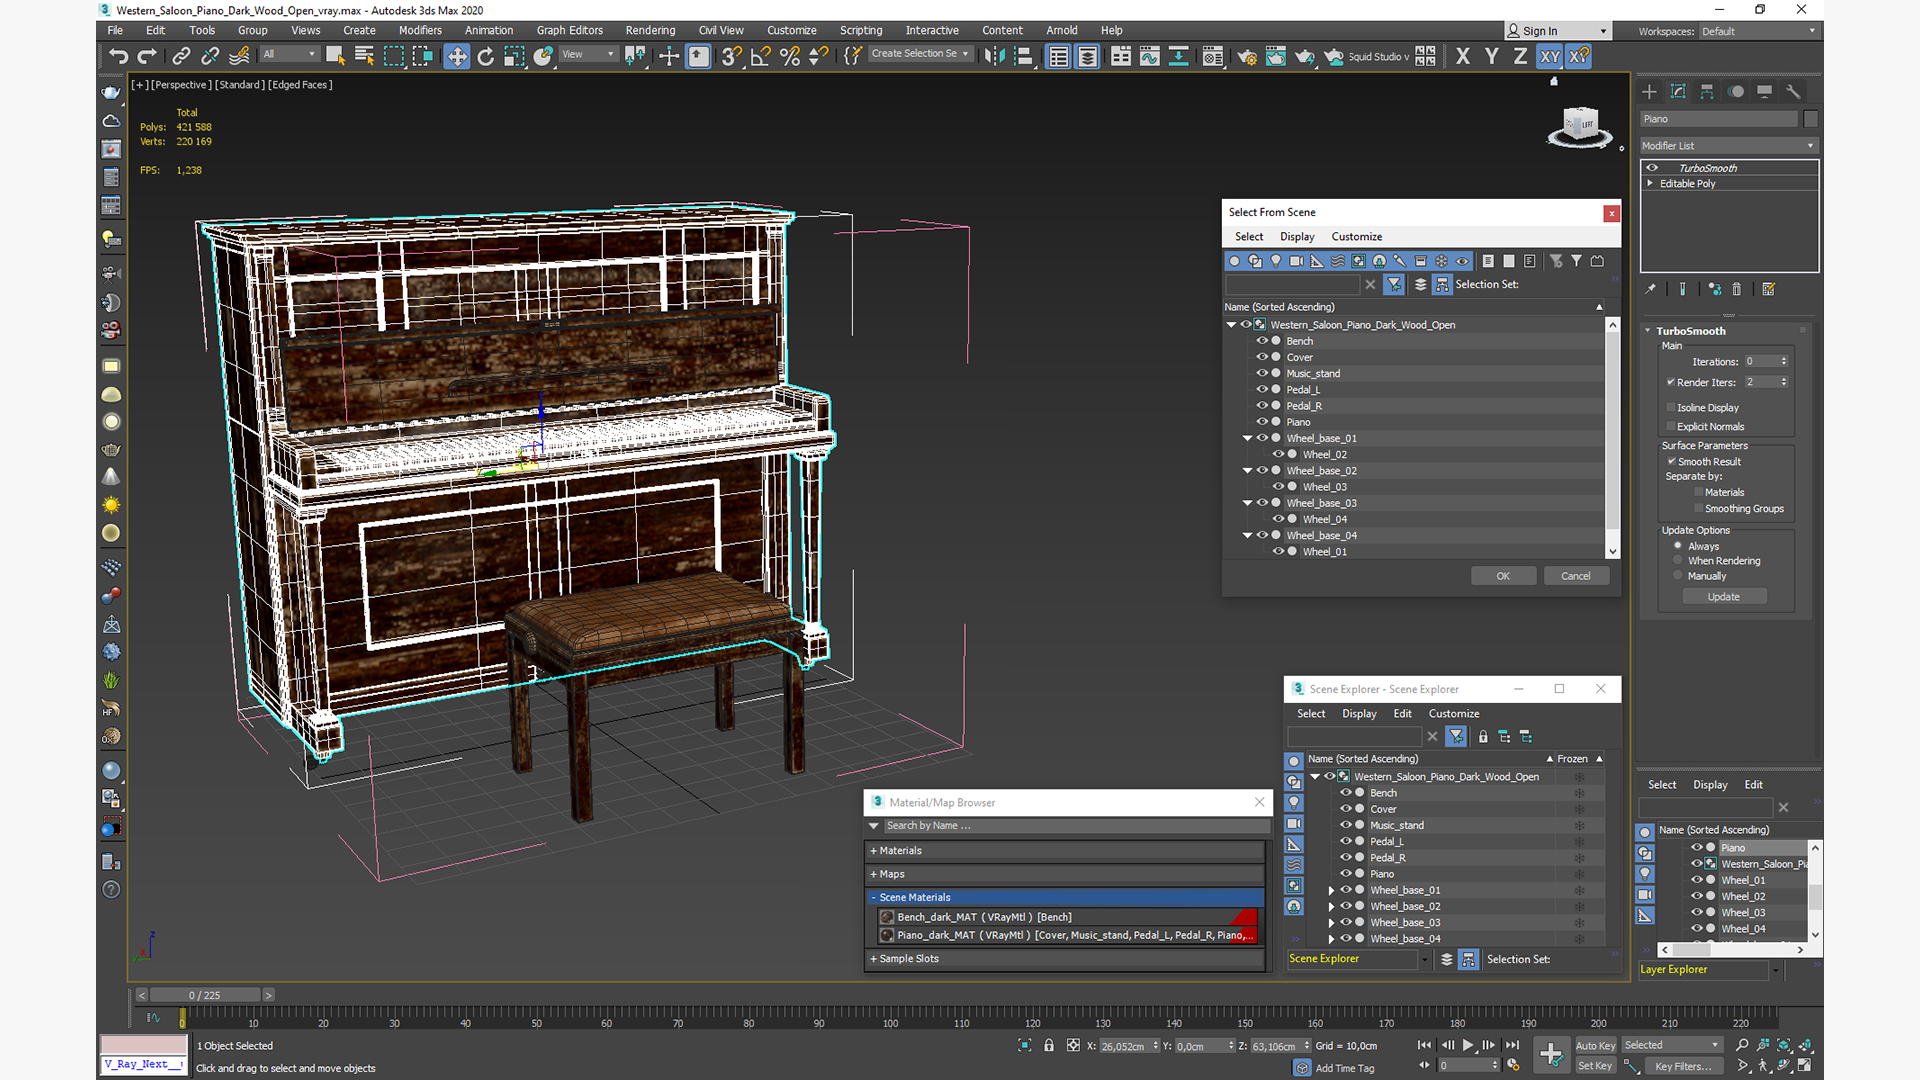Viewport: 1920px width, 1080px height.
Task: Open Display menu in Scene Explorer window
Action: click(x=1359, y=714)
